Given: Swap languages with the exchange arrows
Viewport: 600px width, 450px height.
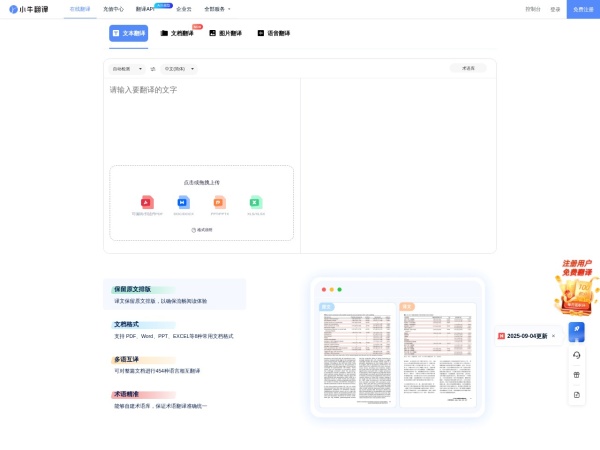Looking at the screenshot, I should 153,69.
